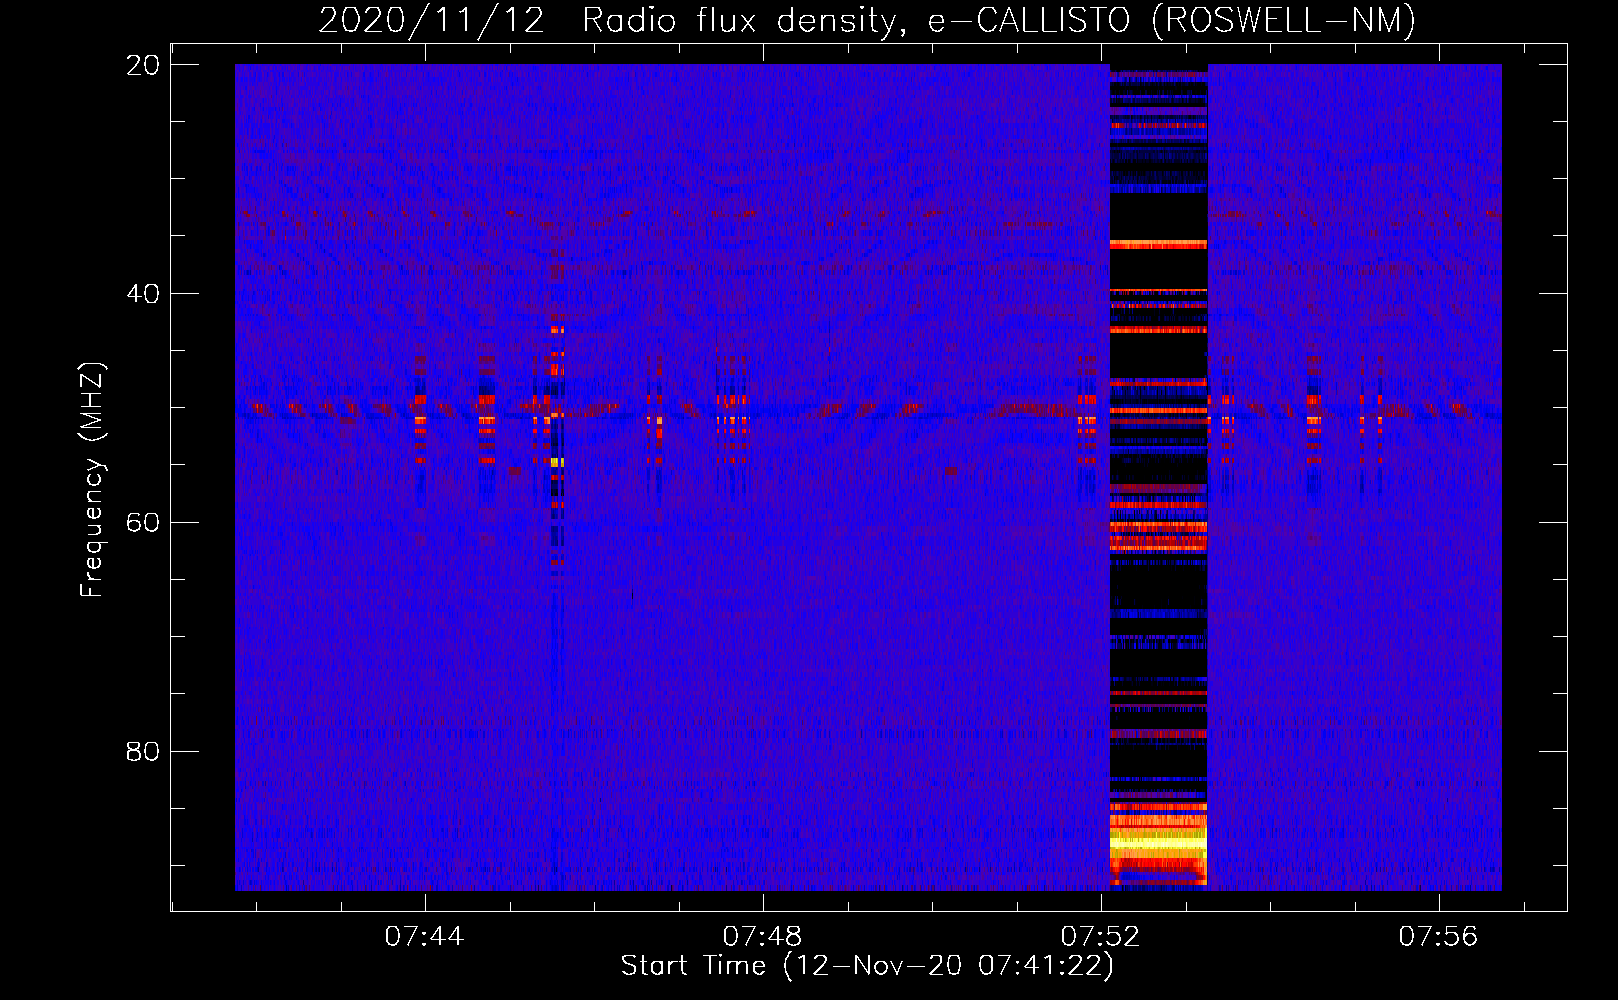
Task: Click the '40' frequency tick label
Action: pyautogui.click(x=144, y=294)
